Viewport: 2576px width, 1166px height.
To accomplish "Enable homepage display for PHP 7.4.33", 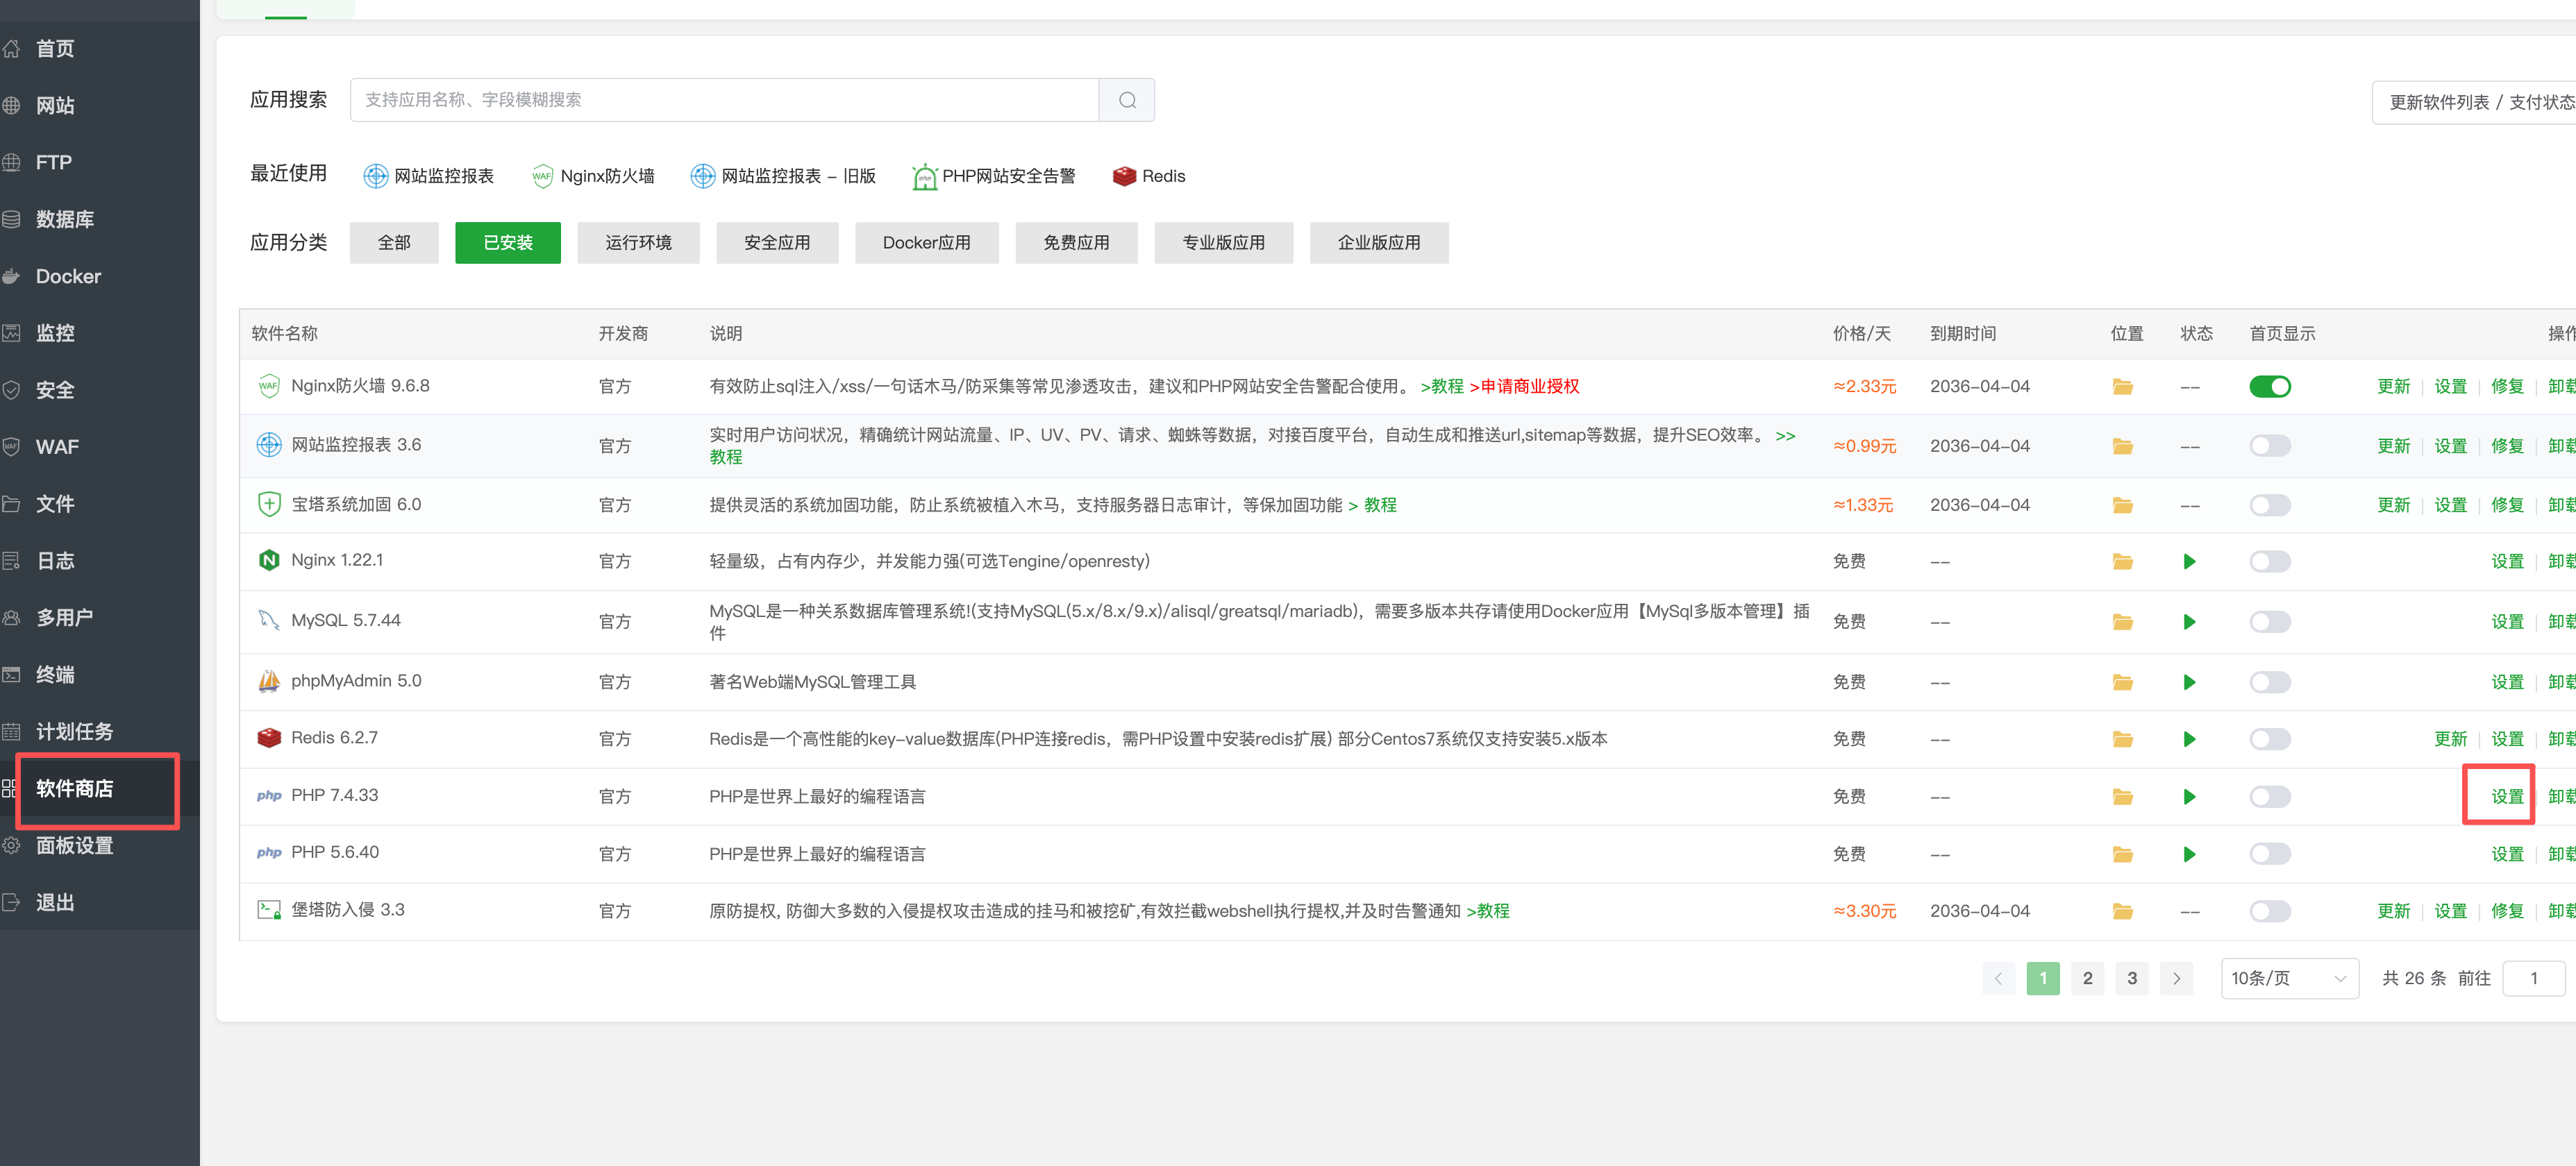I will (x=2269, y=797).
